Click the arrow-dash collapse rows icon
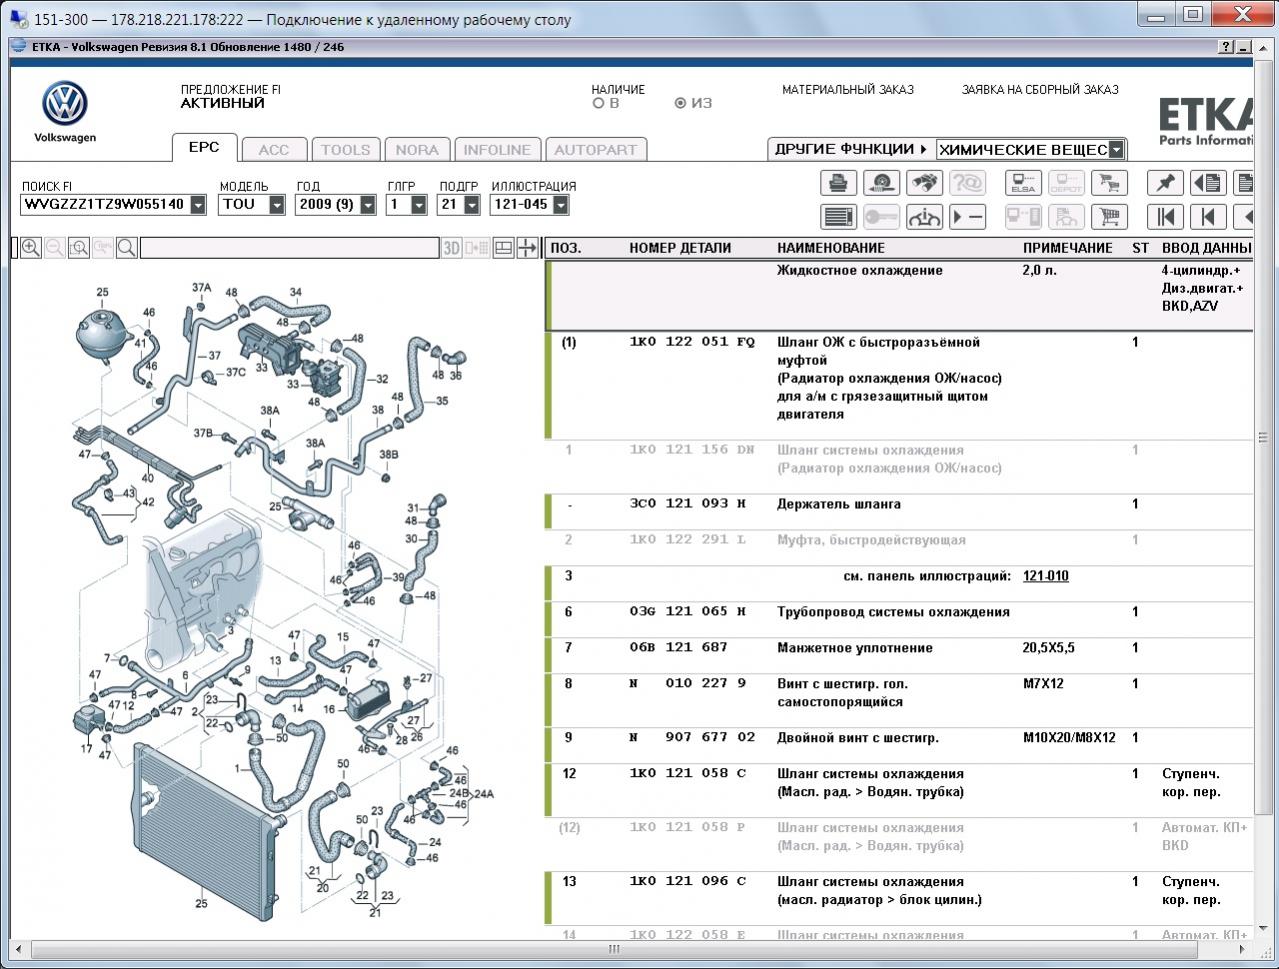The image size is (1279, 969). (x=967, y=216)
